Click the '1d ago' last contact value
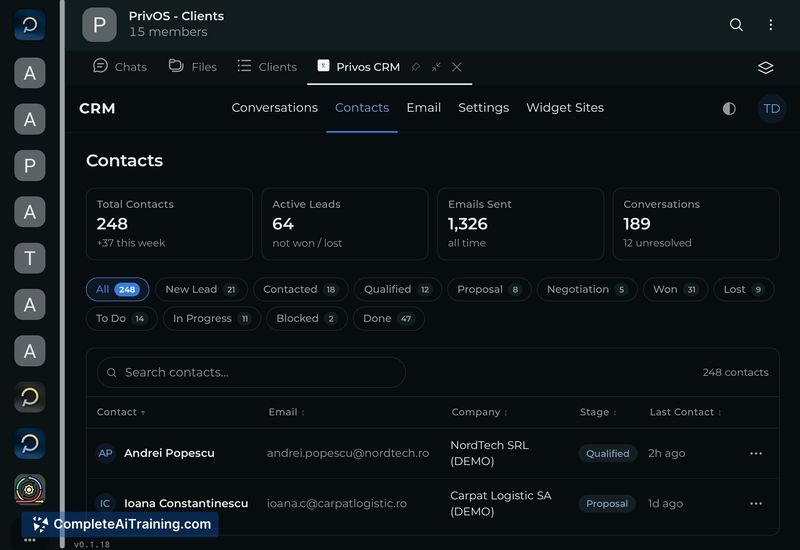This screenshot has height=550, width=800. [x=665, y=503]
